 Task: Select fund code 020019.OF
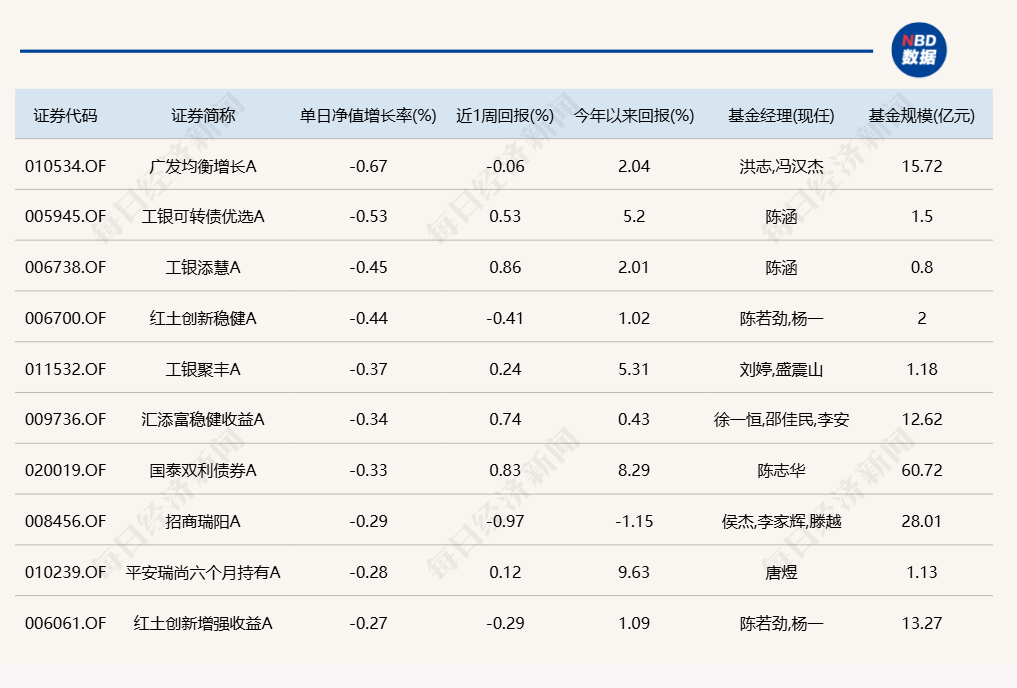65,470
